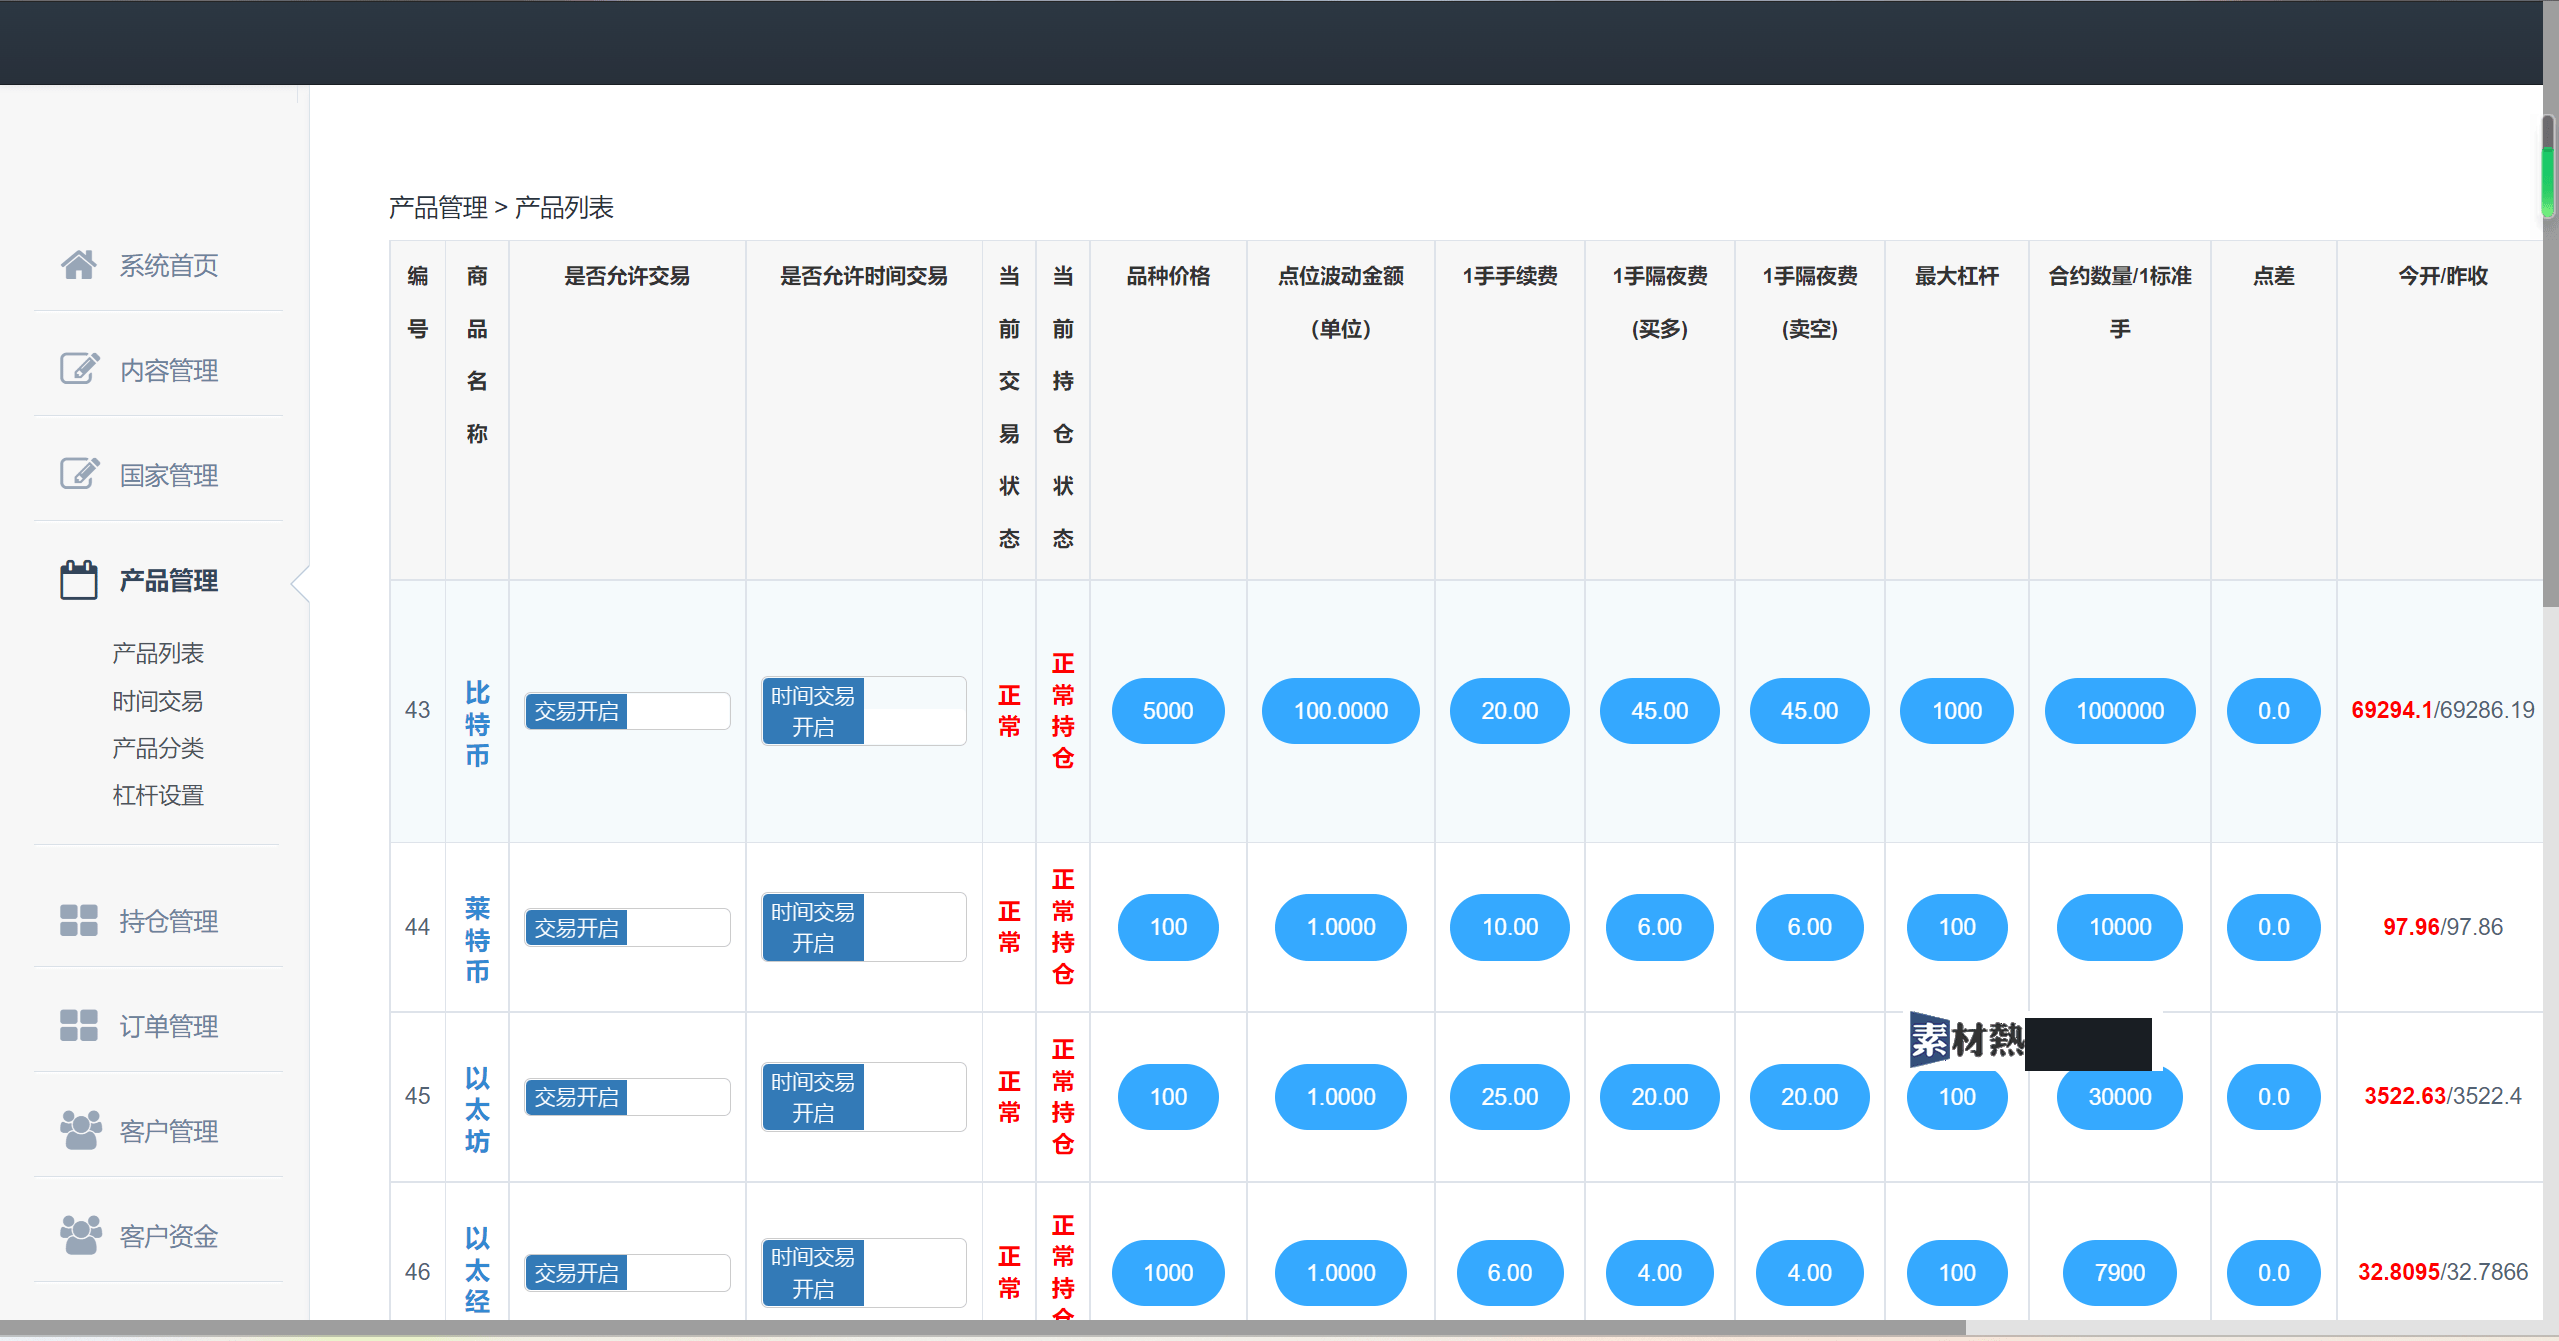Image resolution: width=2559 pixels, height=1341 pixels.
Task: Open product link 以太坊
Action: coord(478,1110)
